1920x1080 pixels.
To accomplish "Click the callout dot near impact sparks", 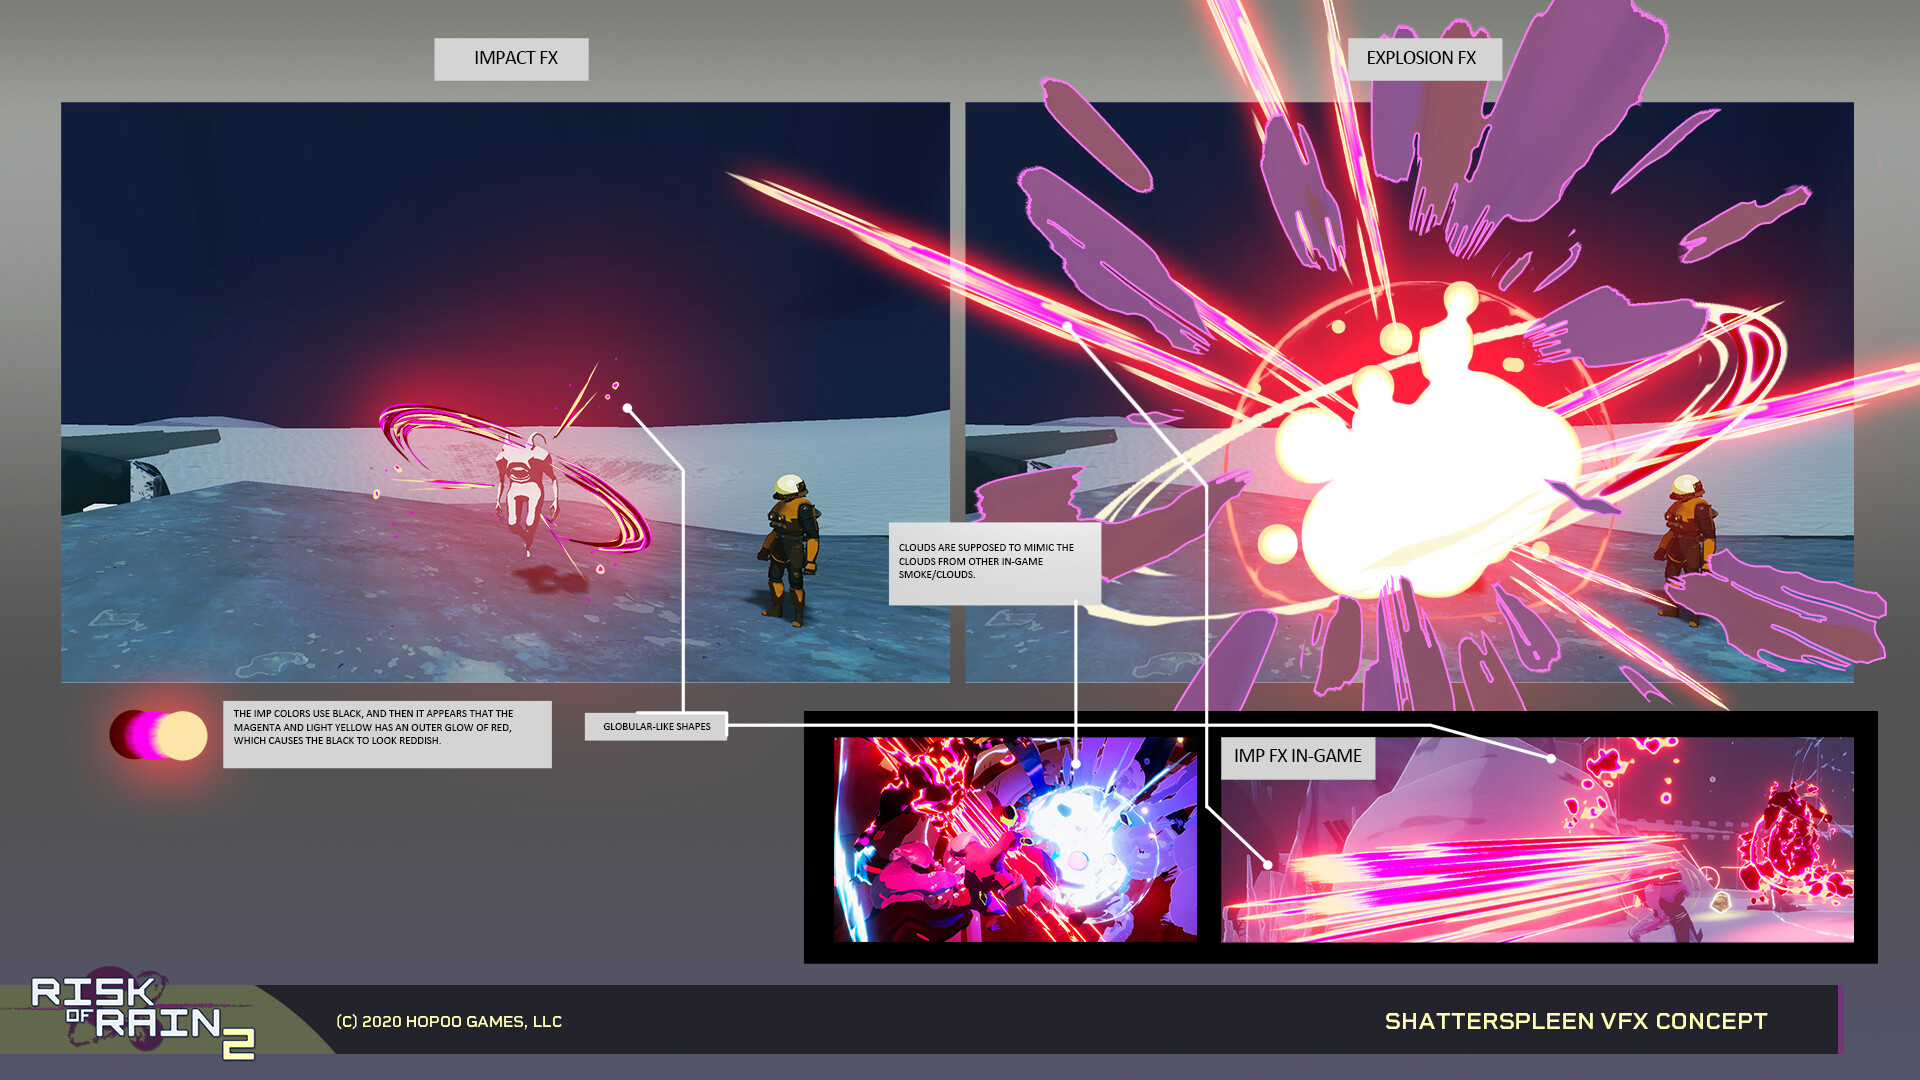I will 627,408.
